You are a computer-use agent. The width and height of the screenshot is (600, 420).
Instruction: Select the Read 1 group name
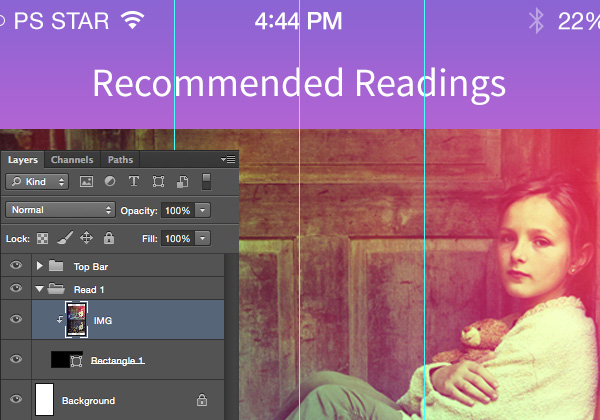pyautogui.click(x=89, y=290)
